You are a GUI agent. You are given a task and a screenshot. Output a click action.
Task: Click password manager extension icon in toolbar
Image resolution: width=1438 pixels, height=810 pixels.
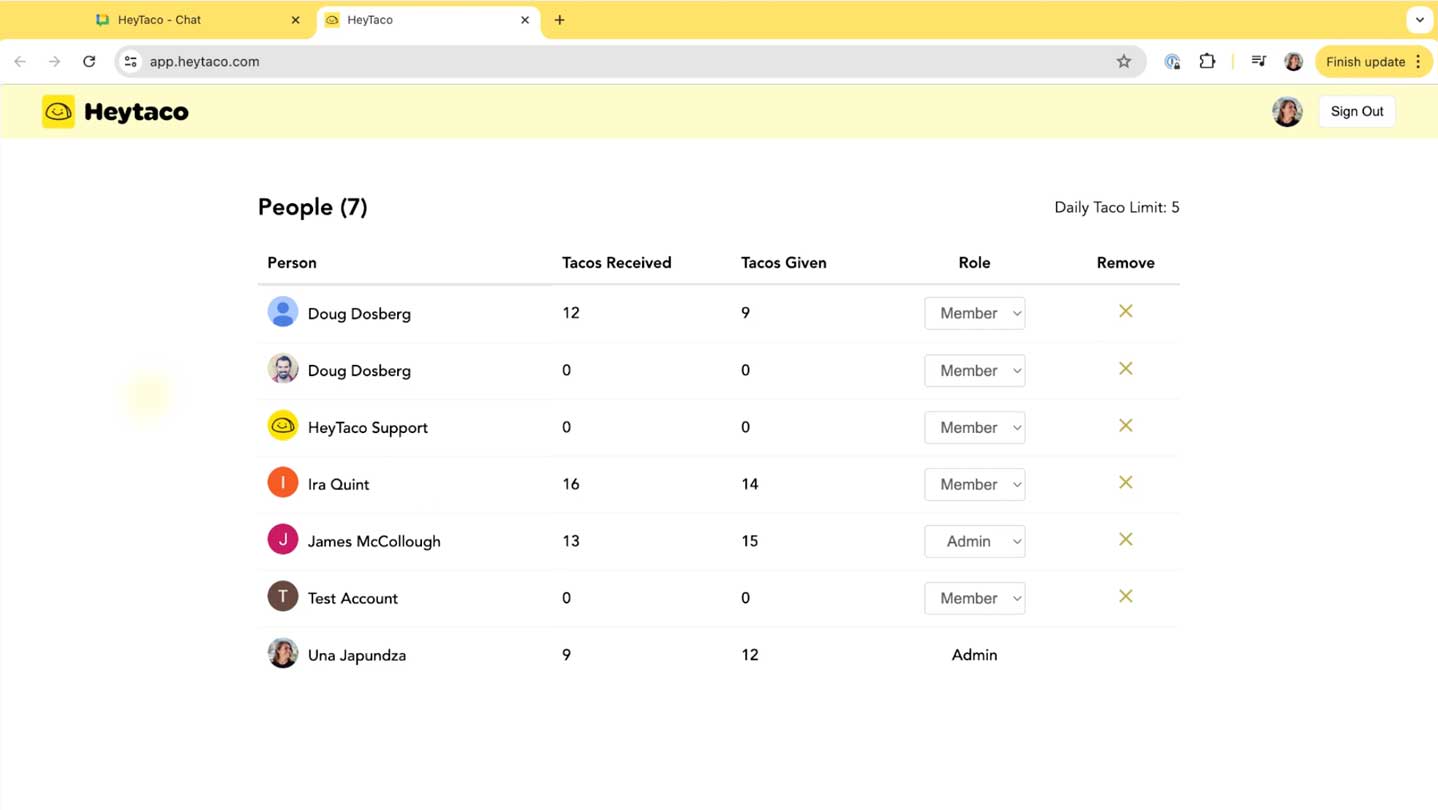point(1172,61)
